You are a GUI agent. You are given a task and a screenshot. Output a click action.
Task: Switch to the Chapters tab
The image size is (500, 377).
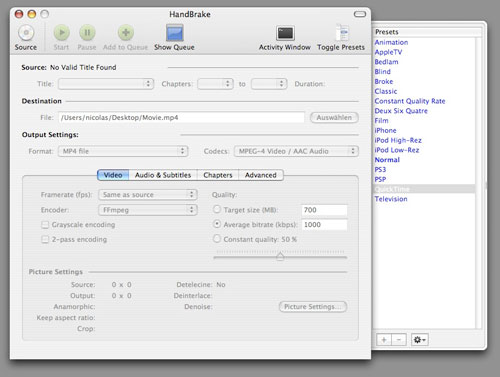(x=218, y=175)
